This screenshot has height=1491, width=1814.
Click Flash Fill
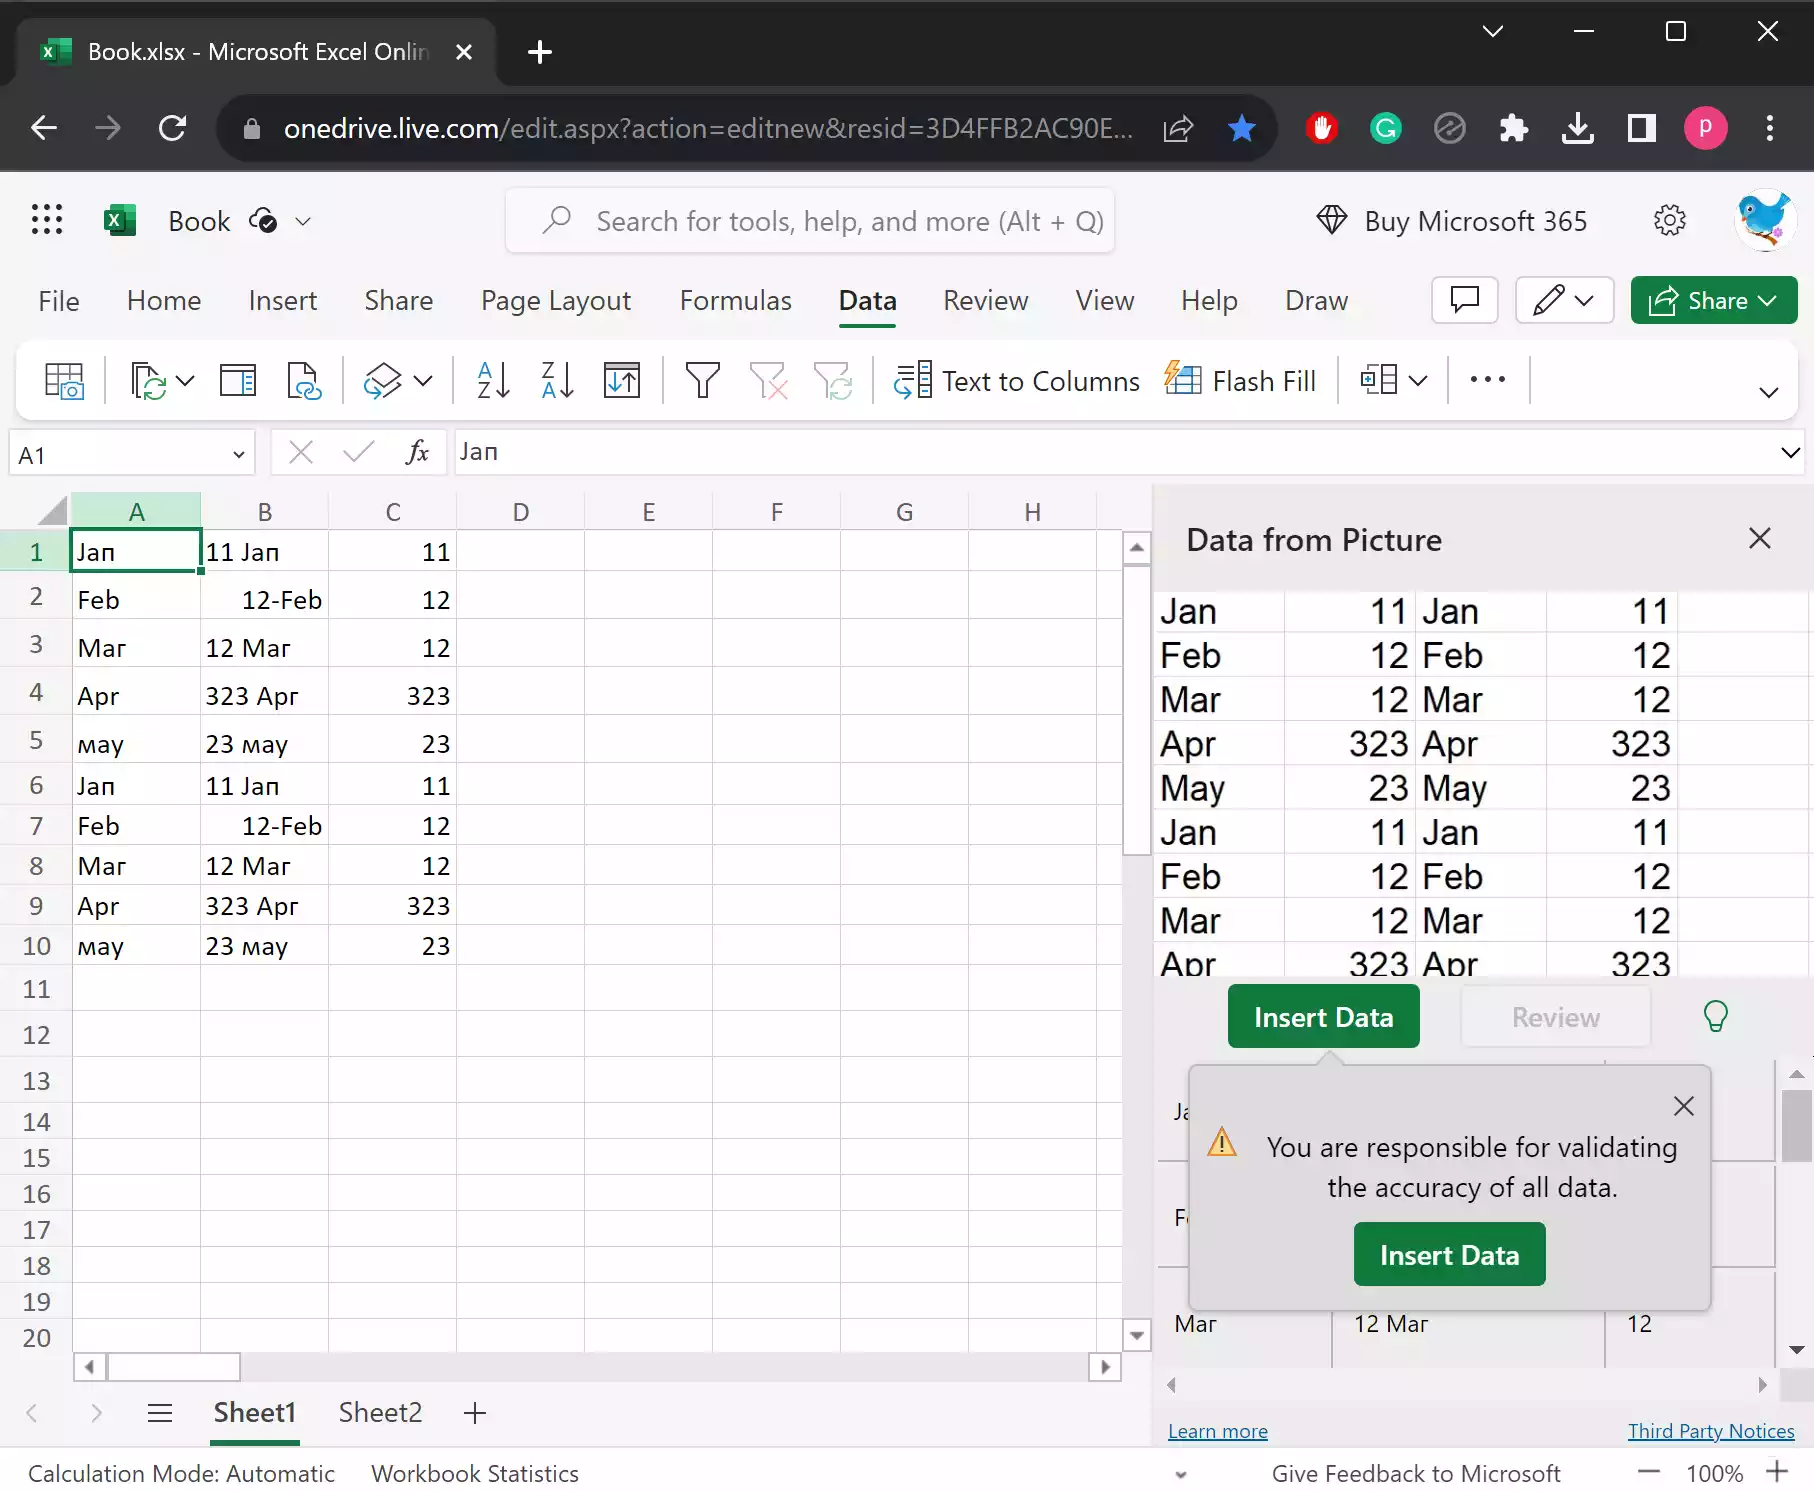(x=1240, y=381)
